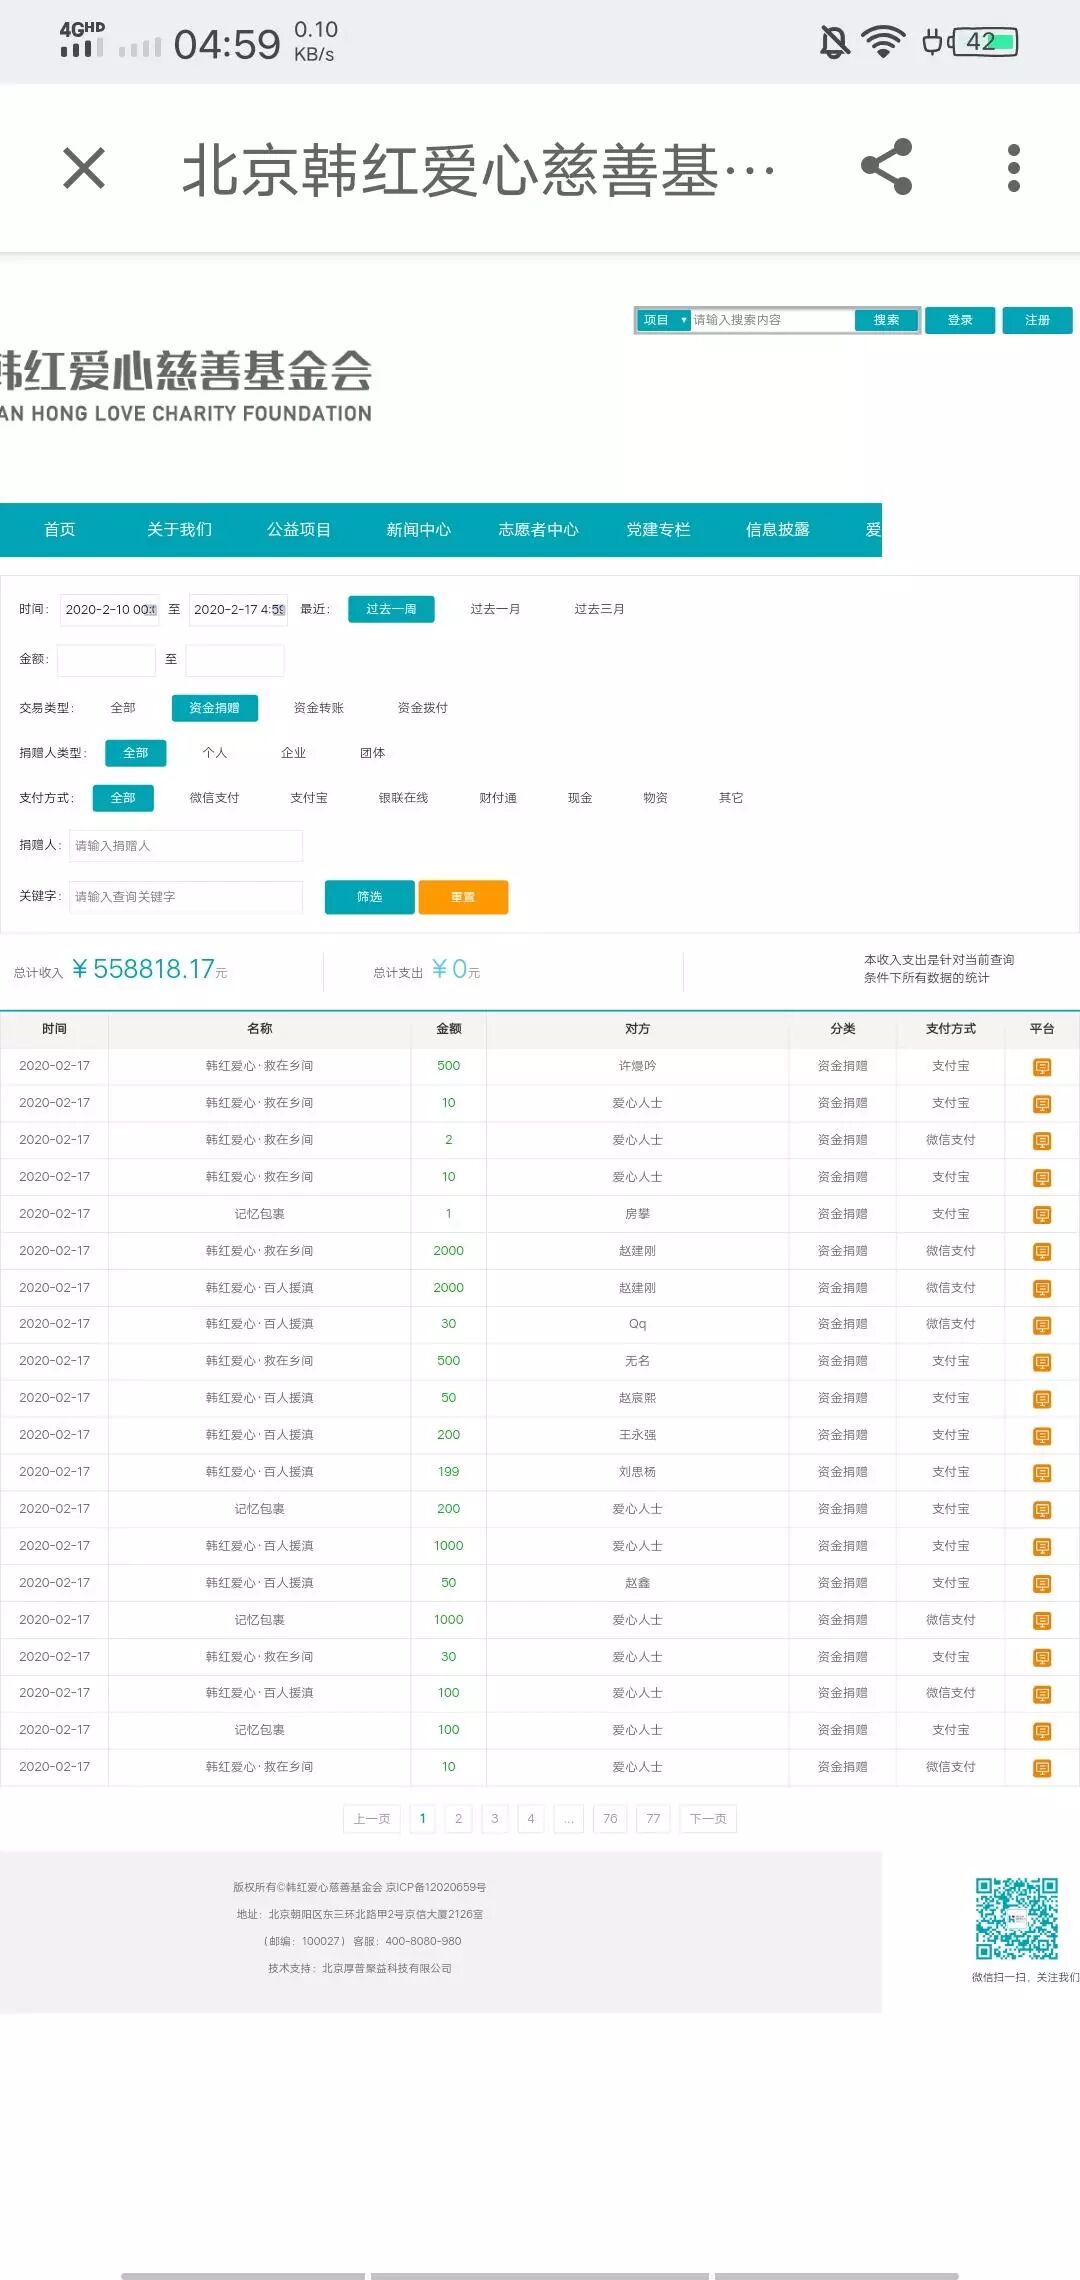Open platform icon for 无名 donation row
1080x2280 pixels.
[x=1042, y=1362]
